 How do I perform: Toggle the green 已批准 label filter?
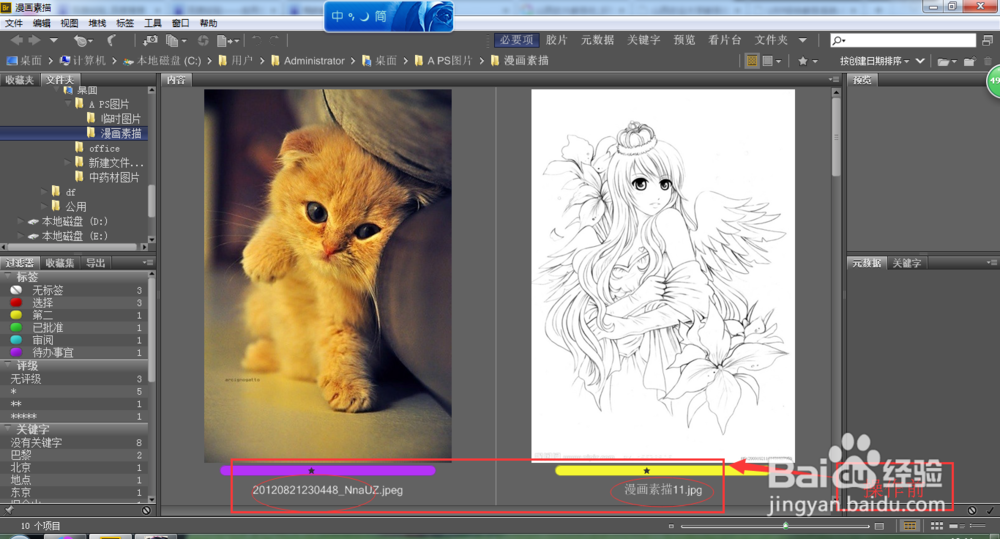click(x=74, y=328)
